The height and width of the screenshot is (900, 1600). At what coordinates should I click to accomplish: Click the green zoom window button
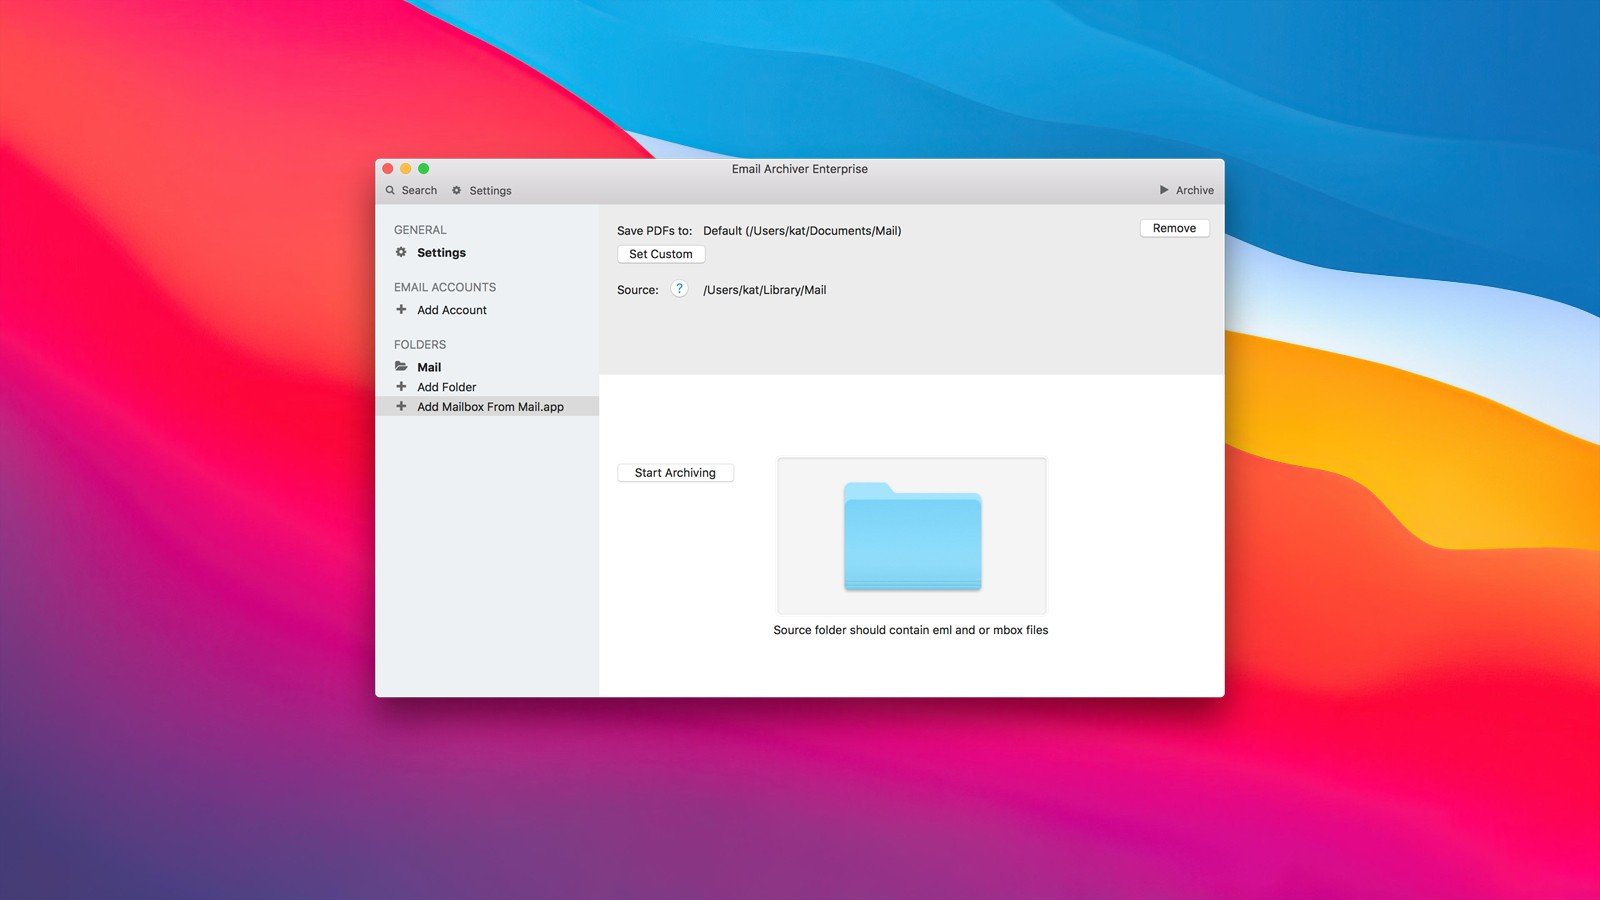pos(423,169)
